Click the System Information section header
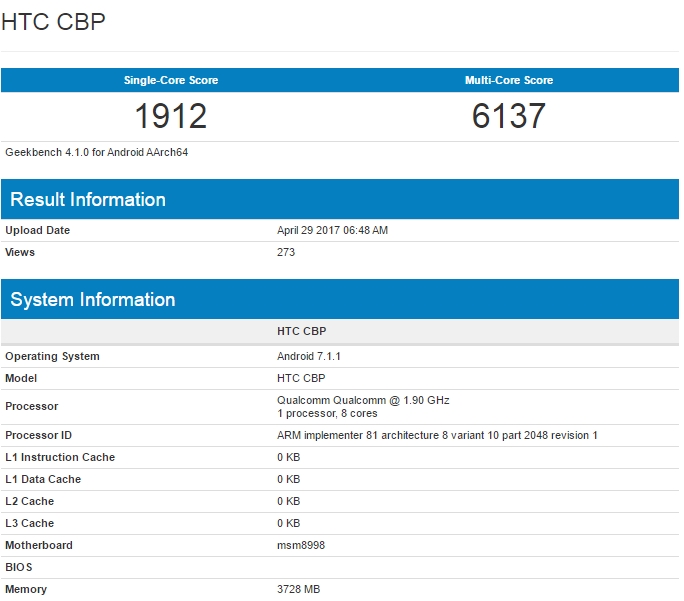The height and width of the screenshot is (601, 684). click(x=93, y=299)
